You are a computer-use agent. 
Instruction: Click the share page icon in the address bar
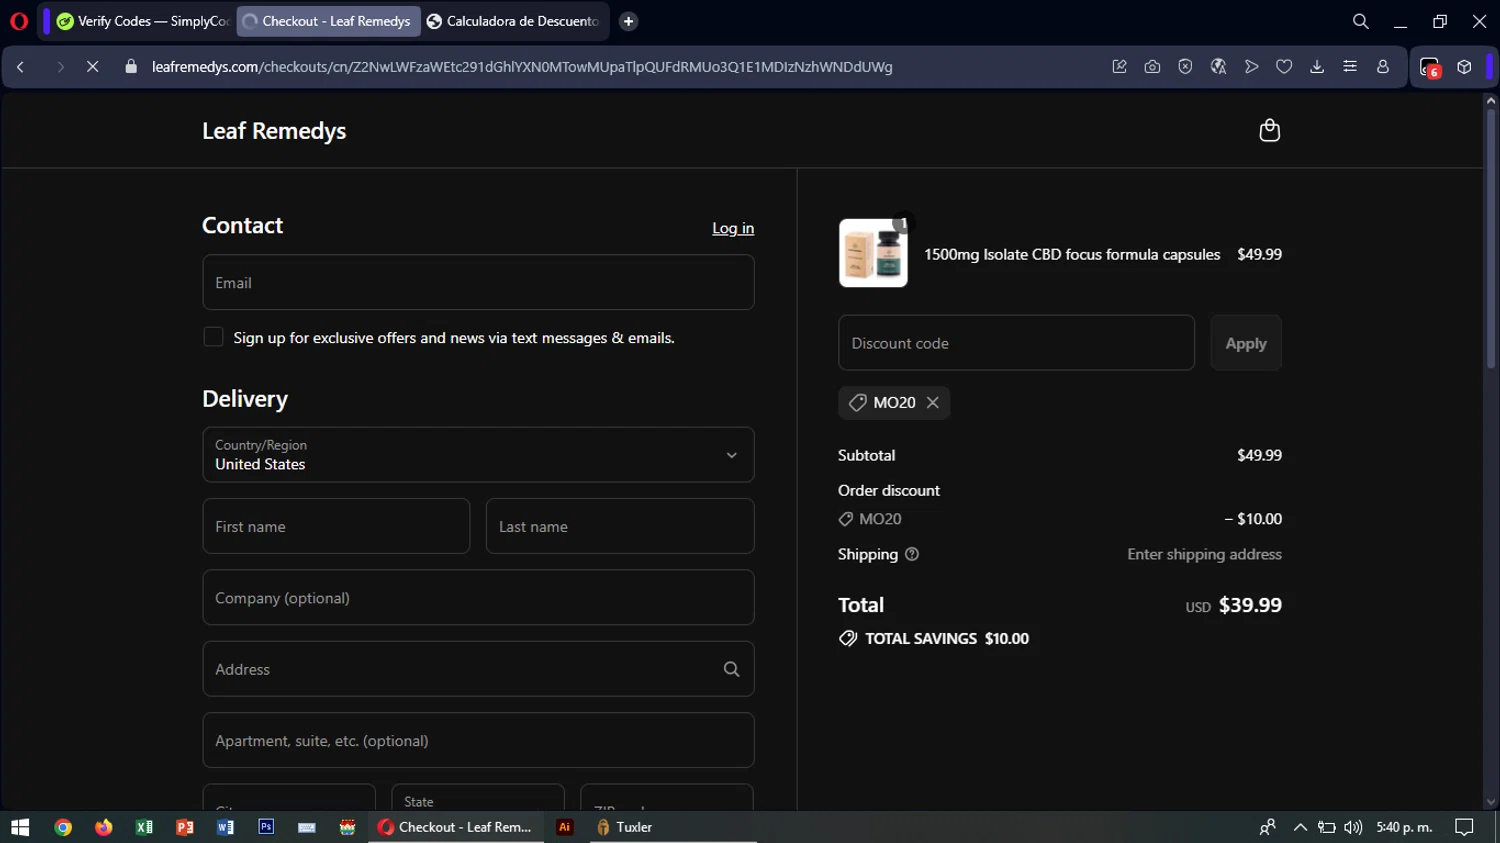tap(1119, 67)
